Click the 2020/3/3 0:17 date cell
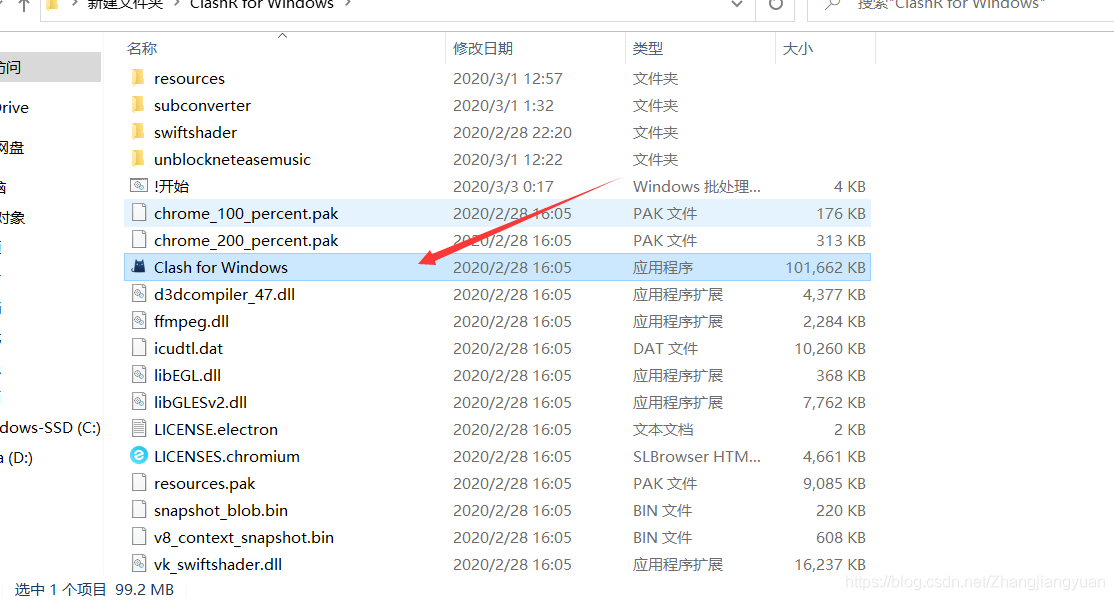Screen dimensions: 1114x600 [503, 186]
